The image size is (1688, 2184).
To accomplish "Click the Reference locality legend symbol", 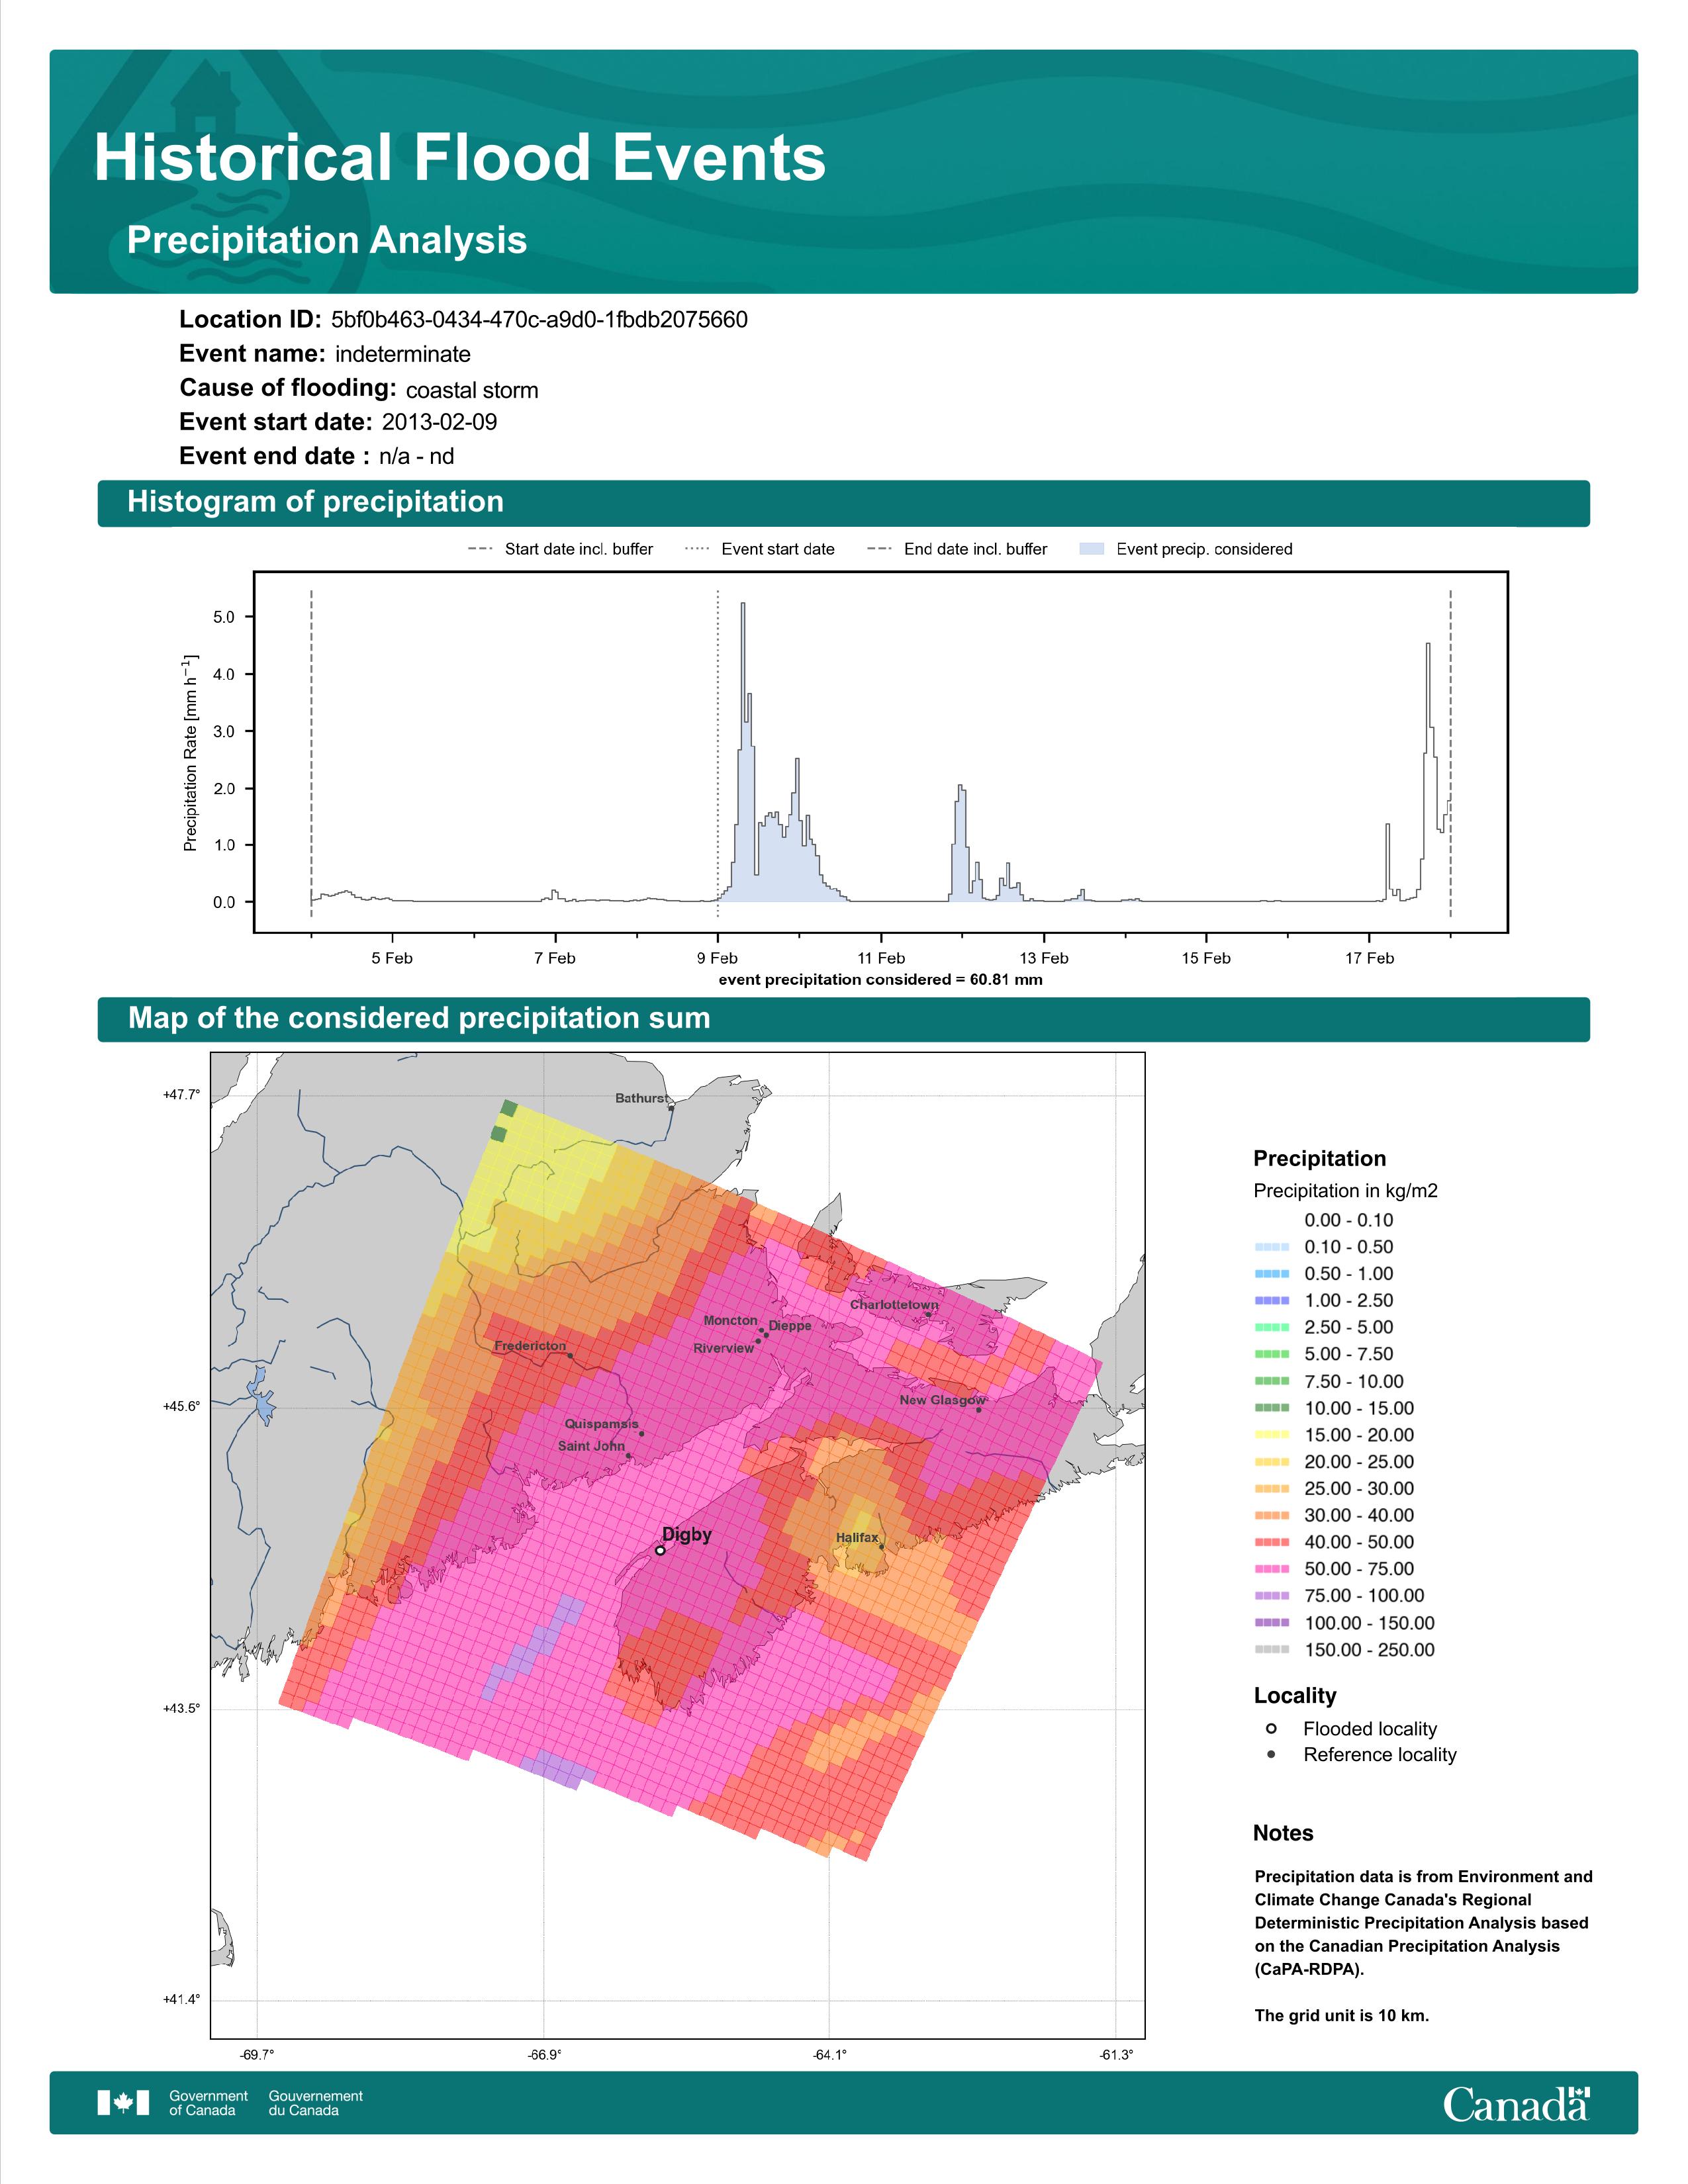I will [x=1271, y=1754].
